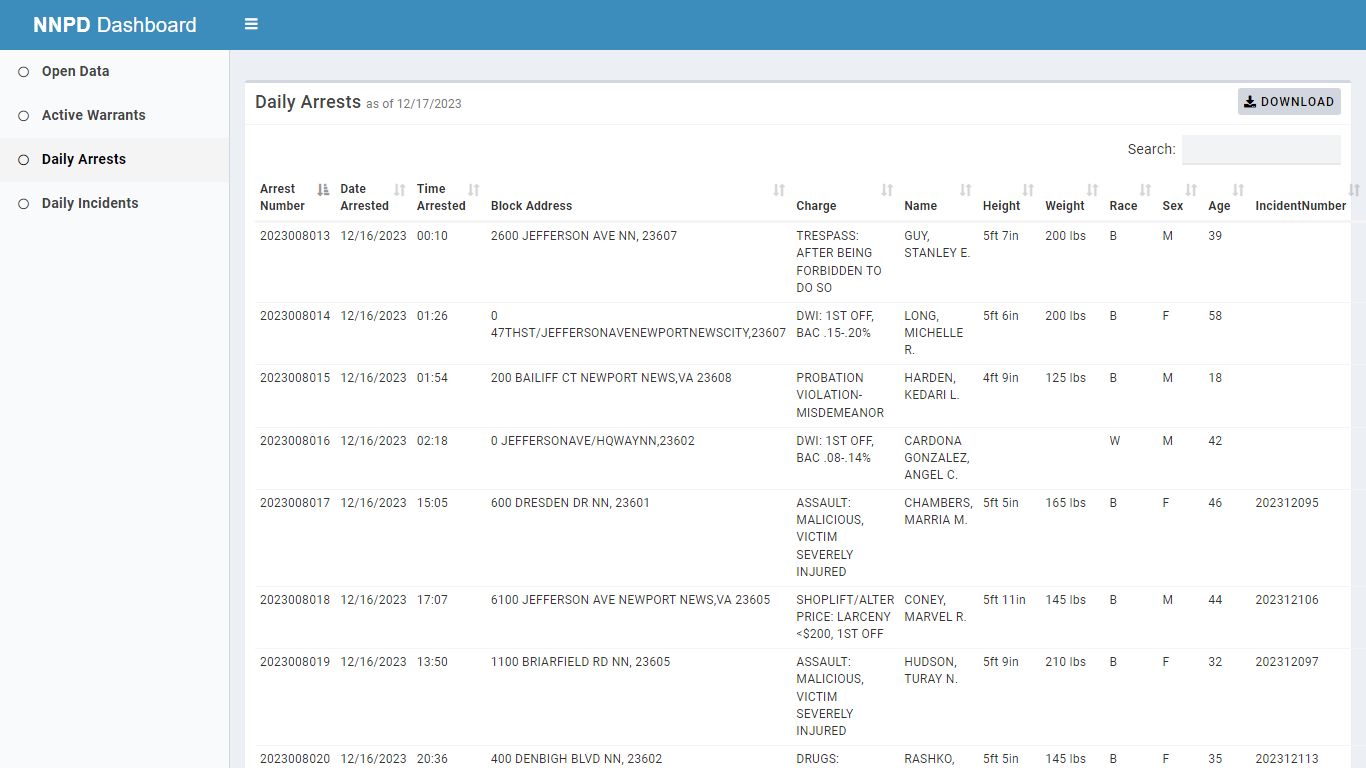
Task: Sort by Age column arrow
Action: tap(1238, 190)
